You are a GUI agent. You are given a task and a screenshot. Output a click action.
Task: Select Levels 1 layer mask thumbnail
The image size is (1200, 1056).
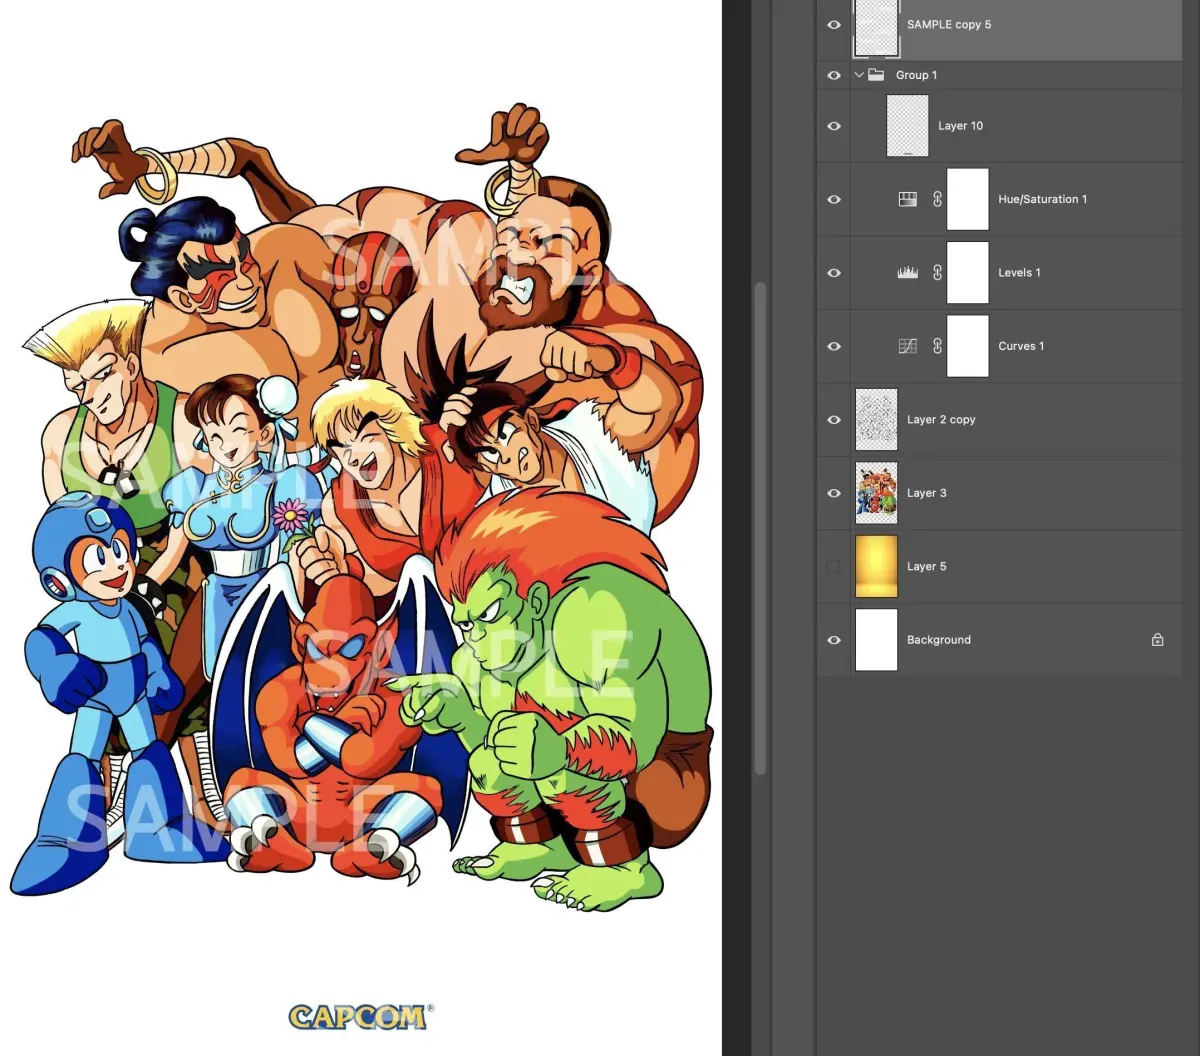coord(968,273)
